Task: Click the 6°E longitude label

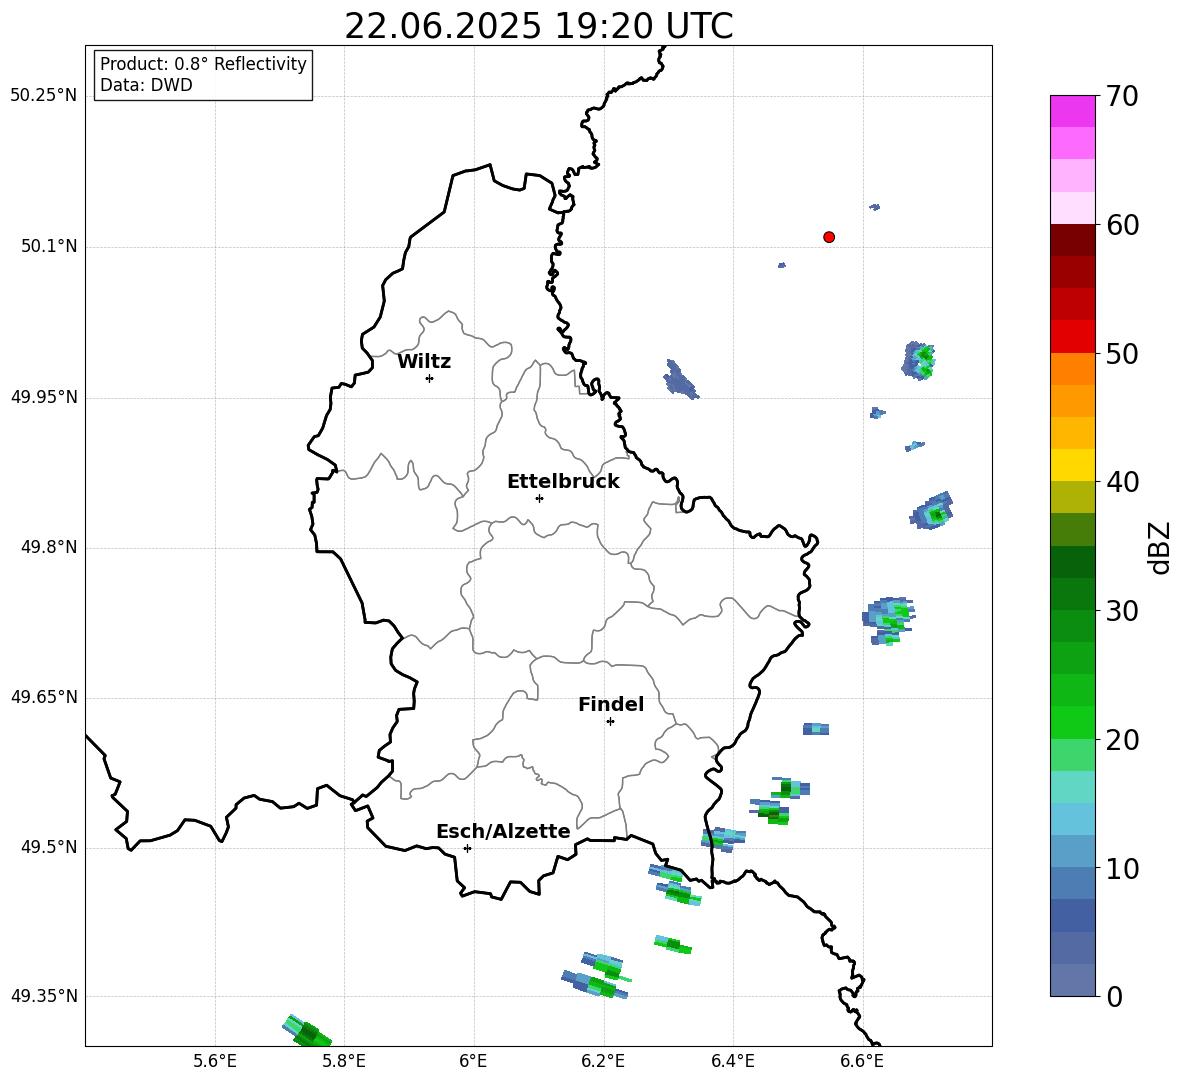Action: coord(473,1062)
